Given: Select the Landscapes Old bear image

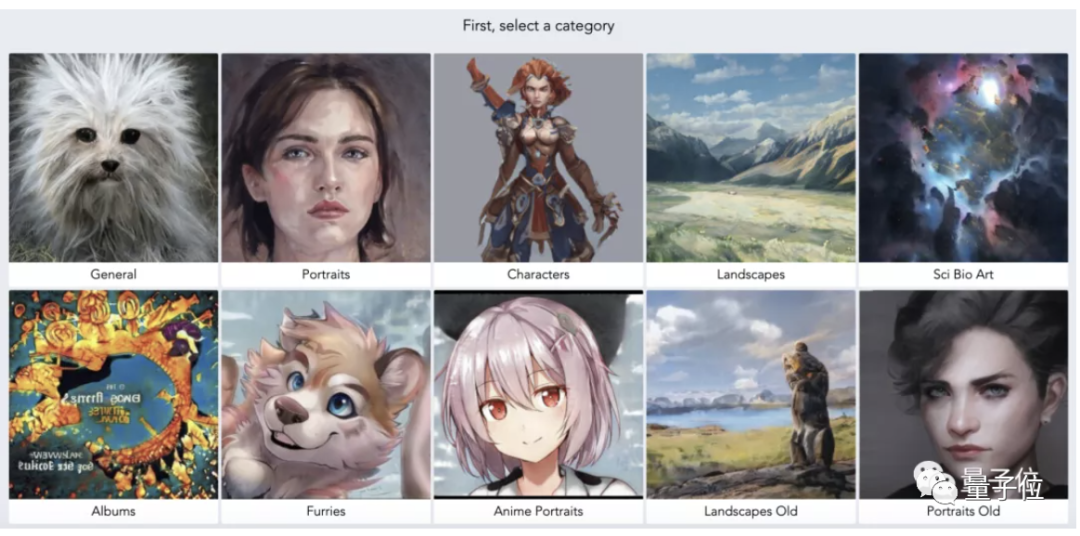Looking at the screenshot, I should [x=751, y=395].
